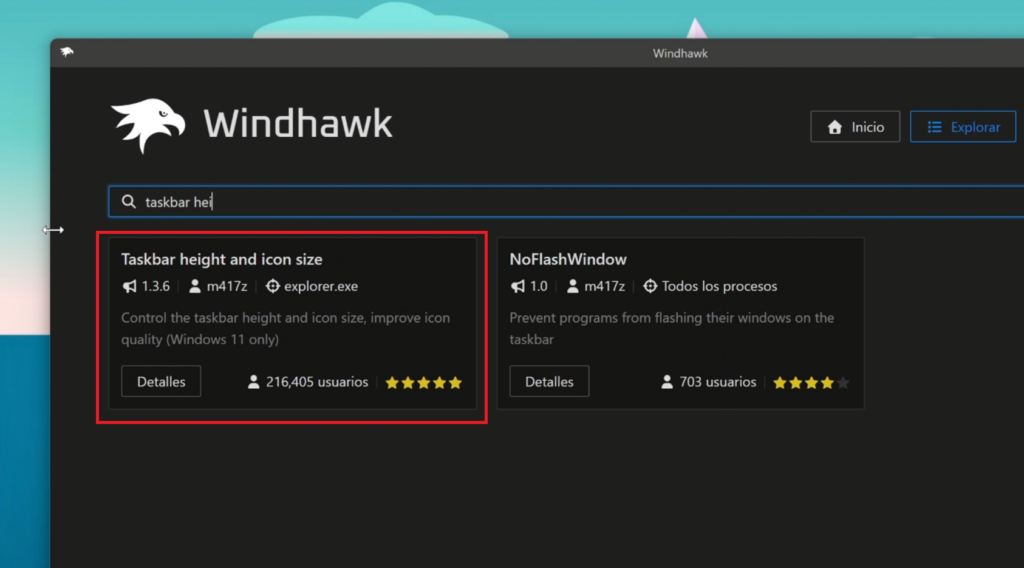Click the author icon in Taskbar height card
This screenshot has height=568, width=1024.
point(195,286)
